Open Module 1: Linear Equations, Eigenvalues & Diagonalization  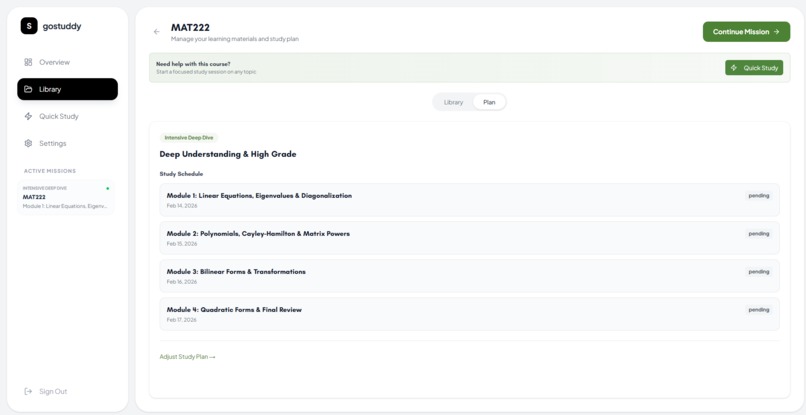[x=469, y=200]
